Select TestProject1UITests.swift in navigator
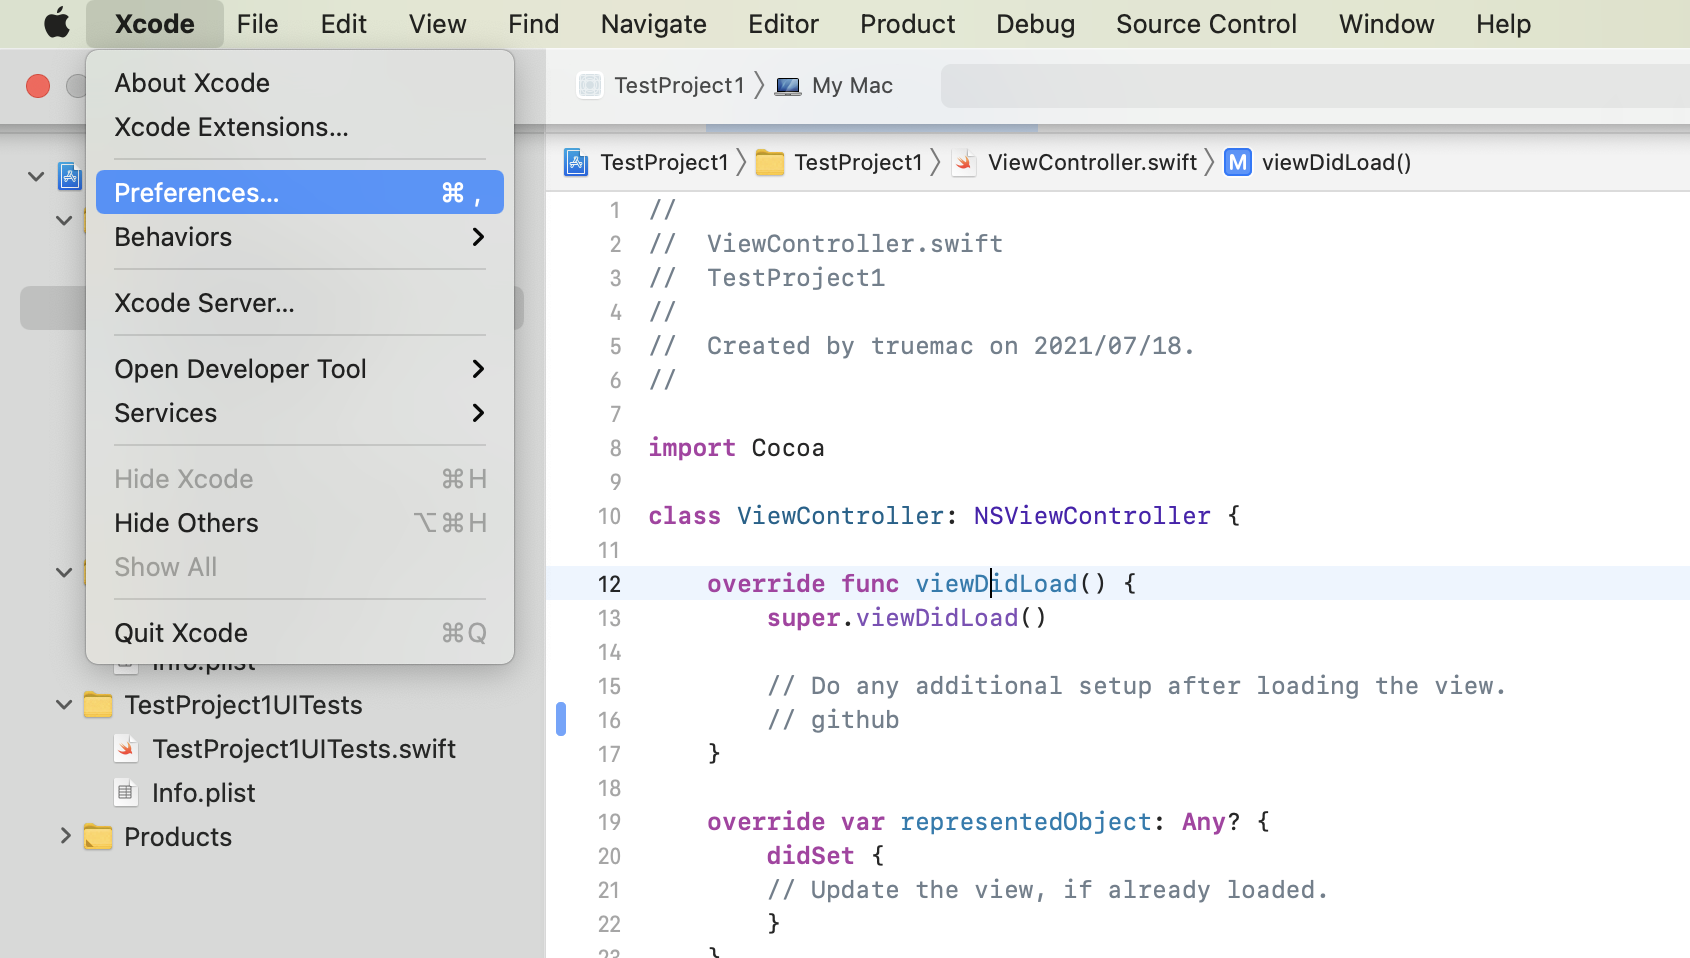The height and width of the screenshot is (958, 1690). click(x=304, y=749)
